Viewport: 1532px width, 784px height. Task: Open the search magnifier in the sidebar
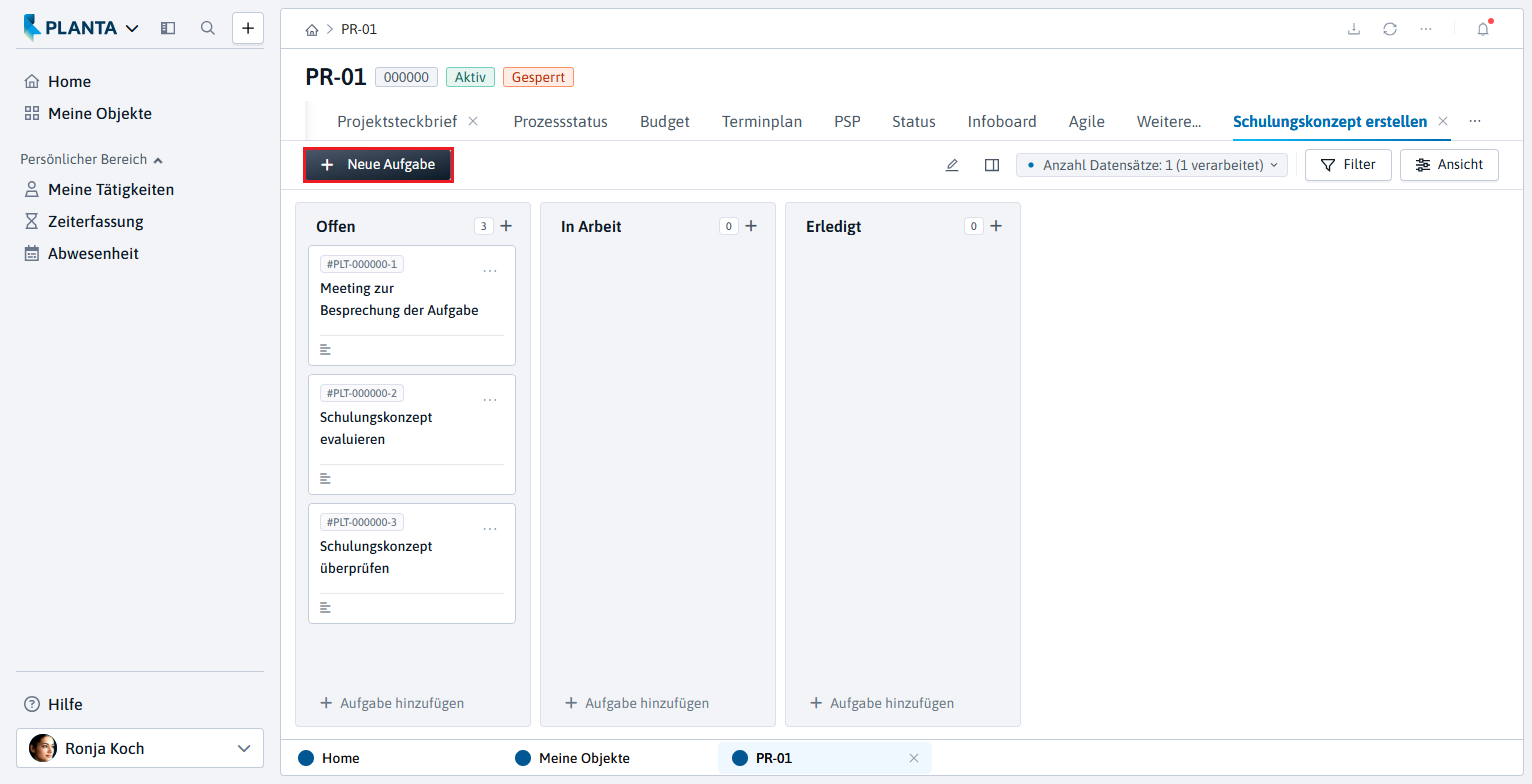pos(208,28)
